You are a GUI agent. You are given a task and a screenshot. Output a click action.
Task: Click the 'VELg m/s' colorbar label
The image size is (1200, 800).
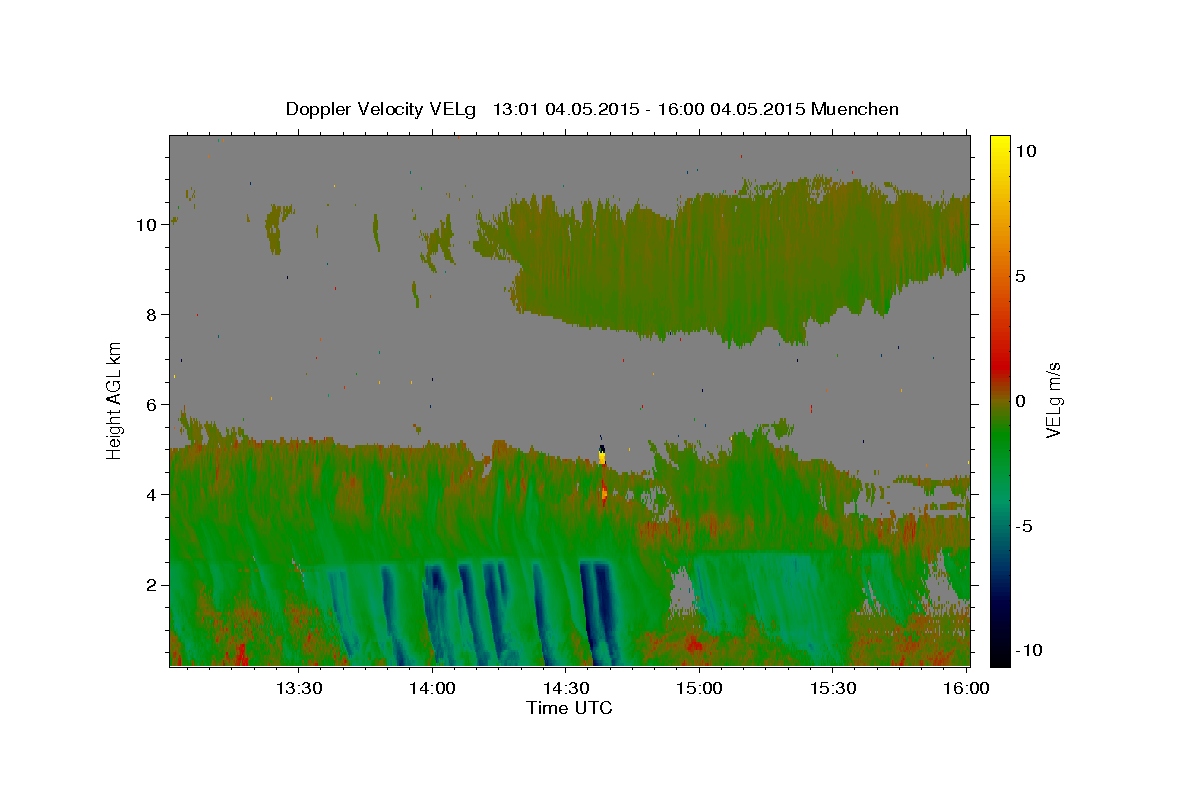pyautogui.click(x=1052, y=399)
